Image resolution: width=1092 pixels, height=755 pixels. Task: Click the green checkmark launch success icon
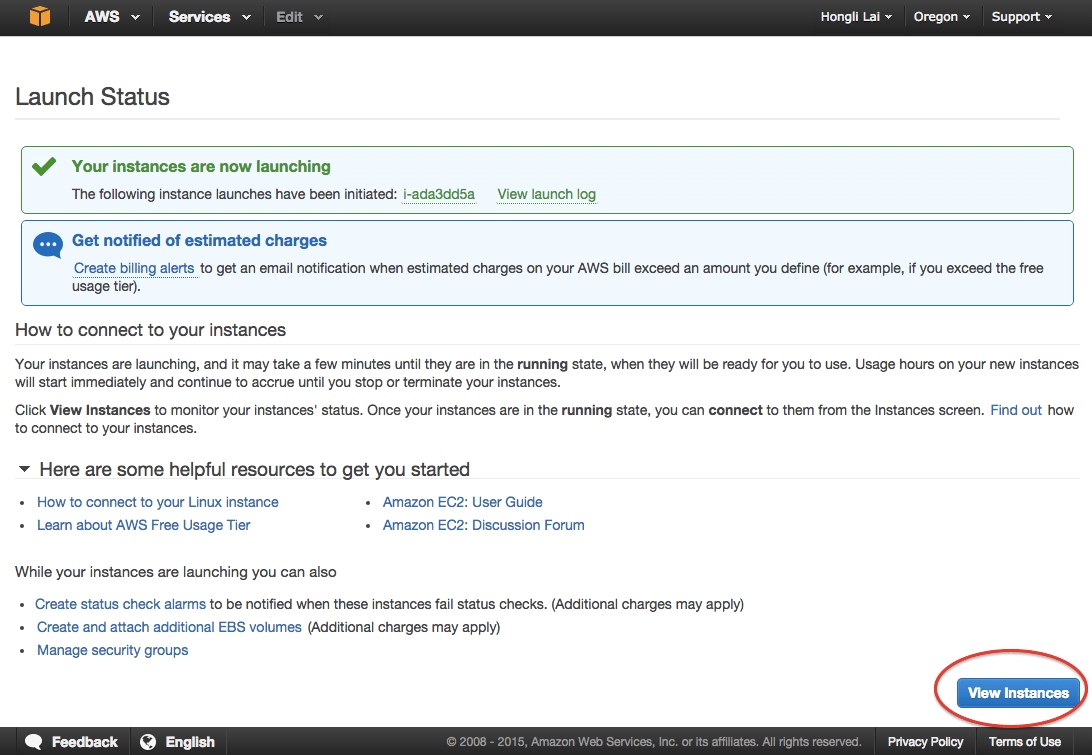[x=44, y=166]
